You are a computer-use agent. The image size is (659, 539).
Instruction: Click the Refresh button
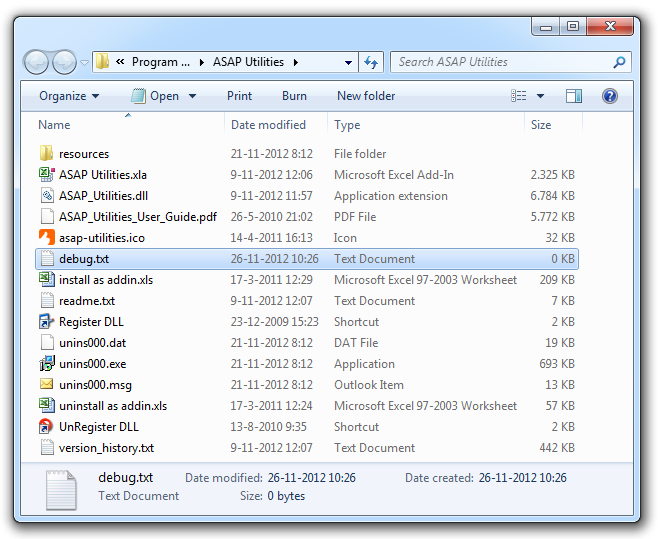coord(371,62)
